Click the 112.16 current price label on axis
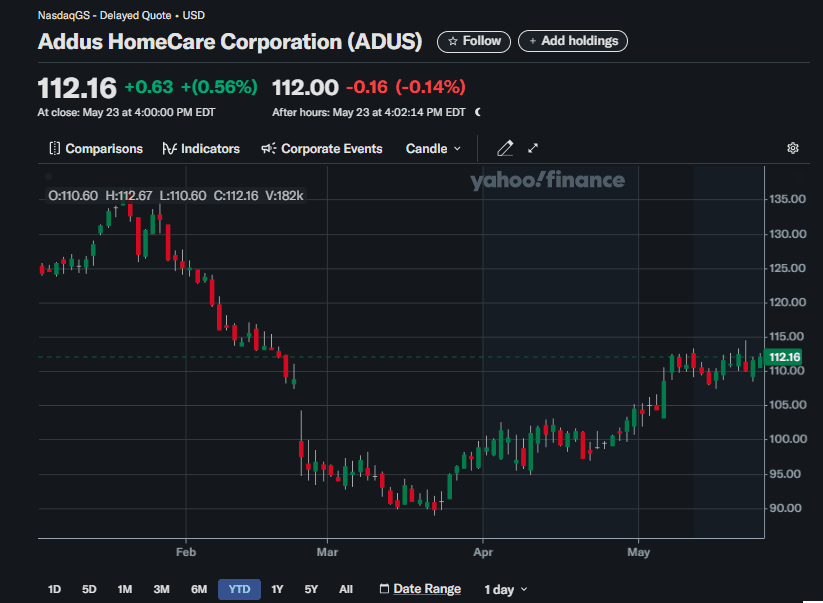Screen dimensions: 823x603 point(785,357)
